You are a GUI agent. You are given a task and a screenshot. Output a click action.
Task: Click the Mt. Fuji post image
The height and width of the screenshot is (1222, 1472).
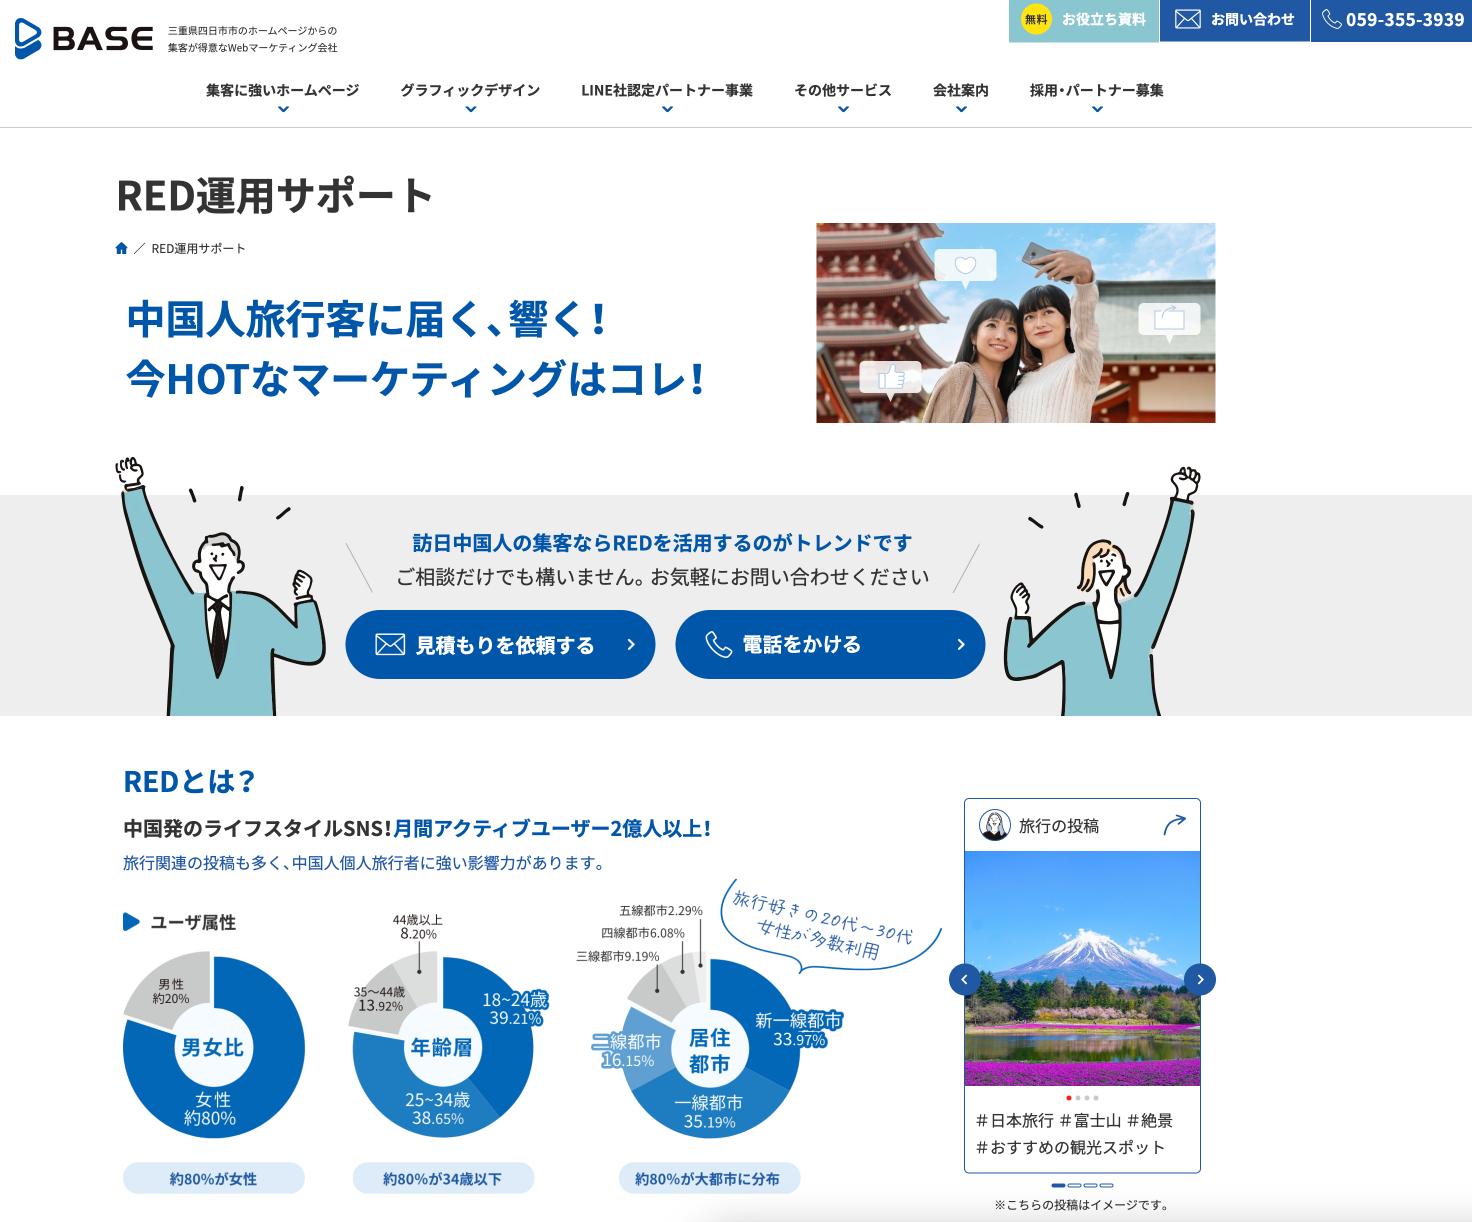coord(1082,968)
